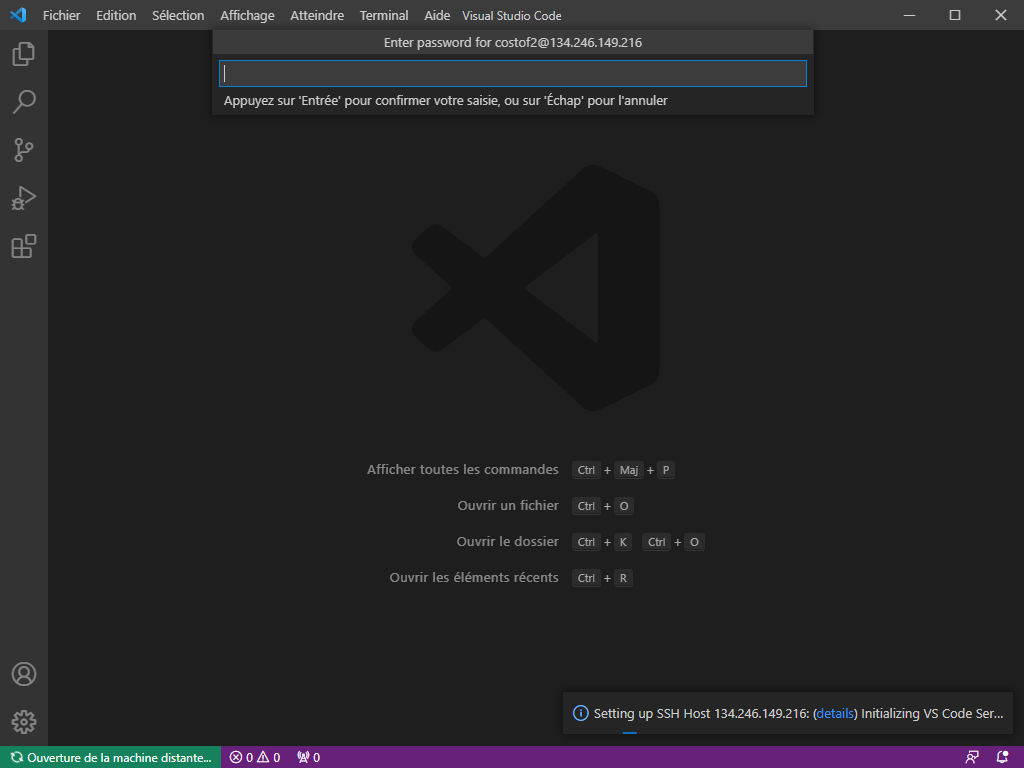Click the ports forwarded status indicator

click(x=308, y=757)
